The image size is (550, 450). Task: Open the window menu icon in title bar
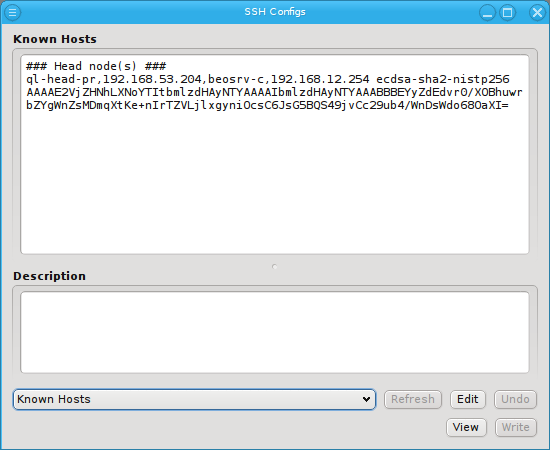coord(12,12)
